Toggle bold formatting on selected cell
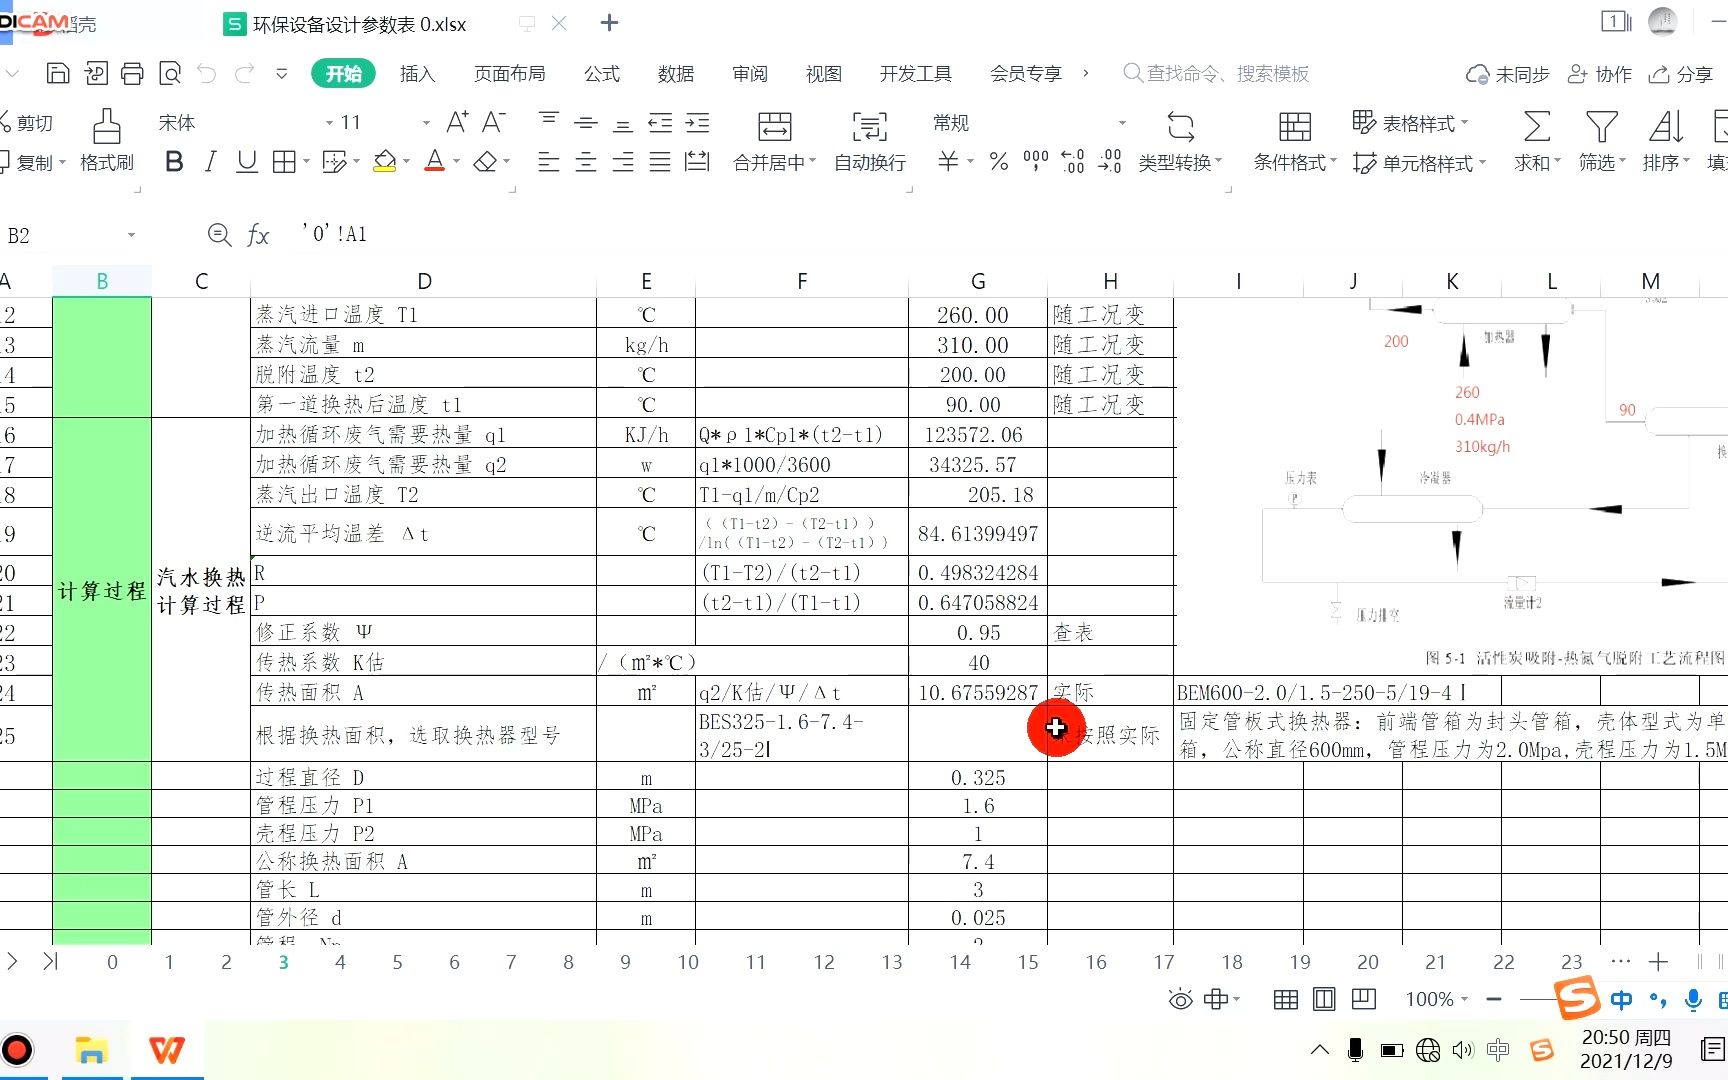Screen dimensions: 1728x1080 click(174, 162)
